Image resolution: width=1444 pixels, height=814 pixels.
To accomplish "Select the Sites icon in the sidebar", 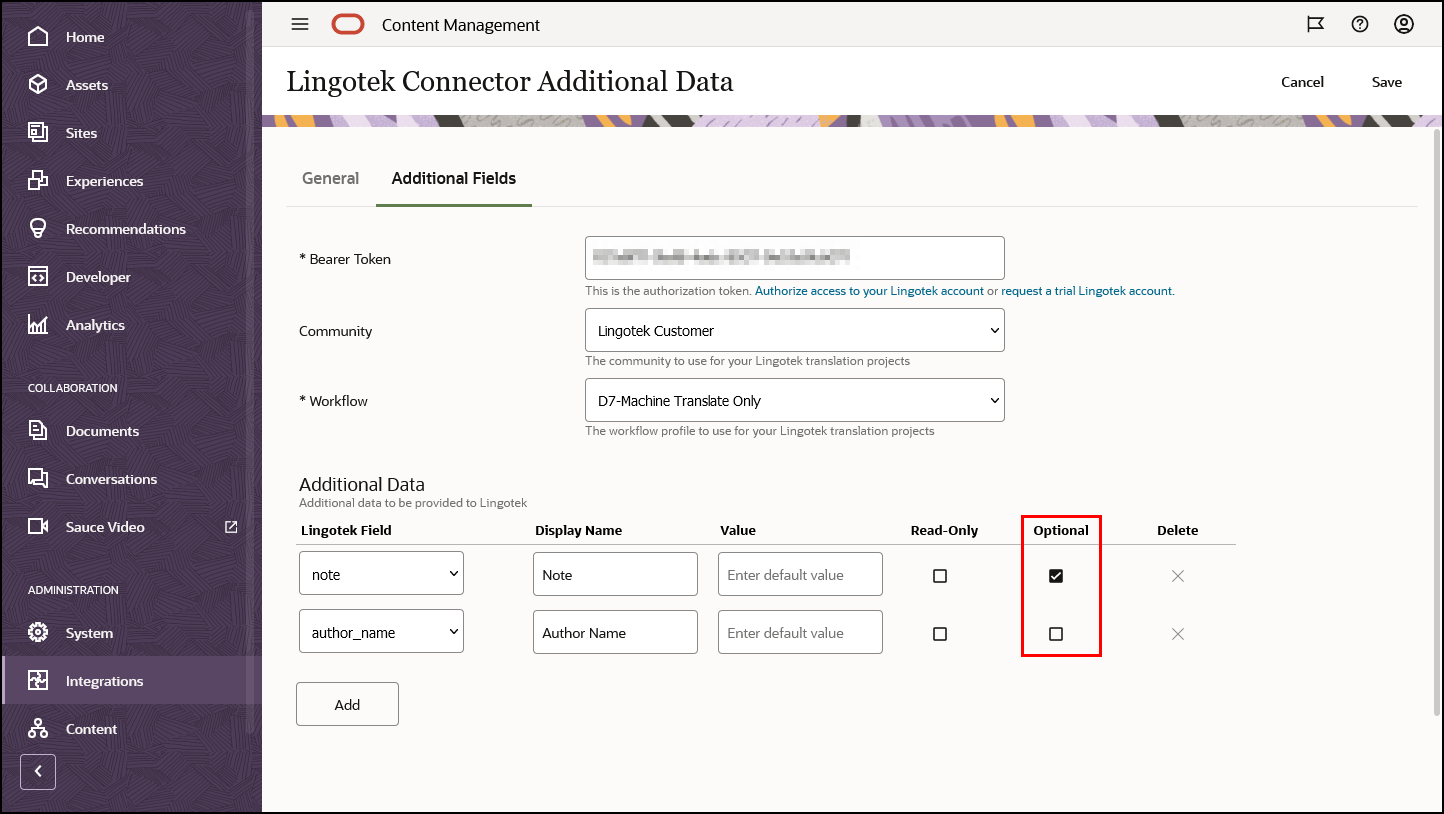I will (x=81, y=132).
